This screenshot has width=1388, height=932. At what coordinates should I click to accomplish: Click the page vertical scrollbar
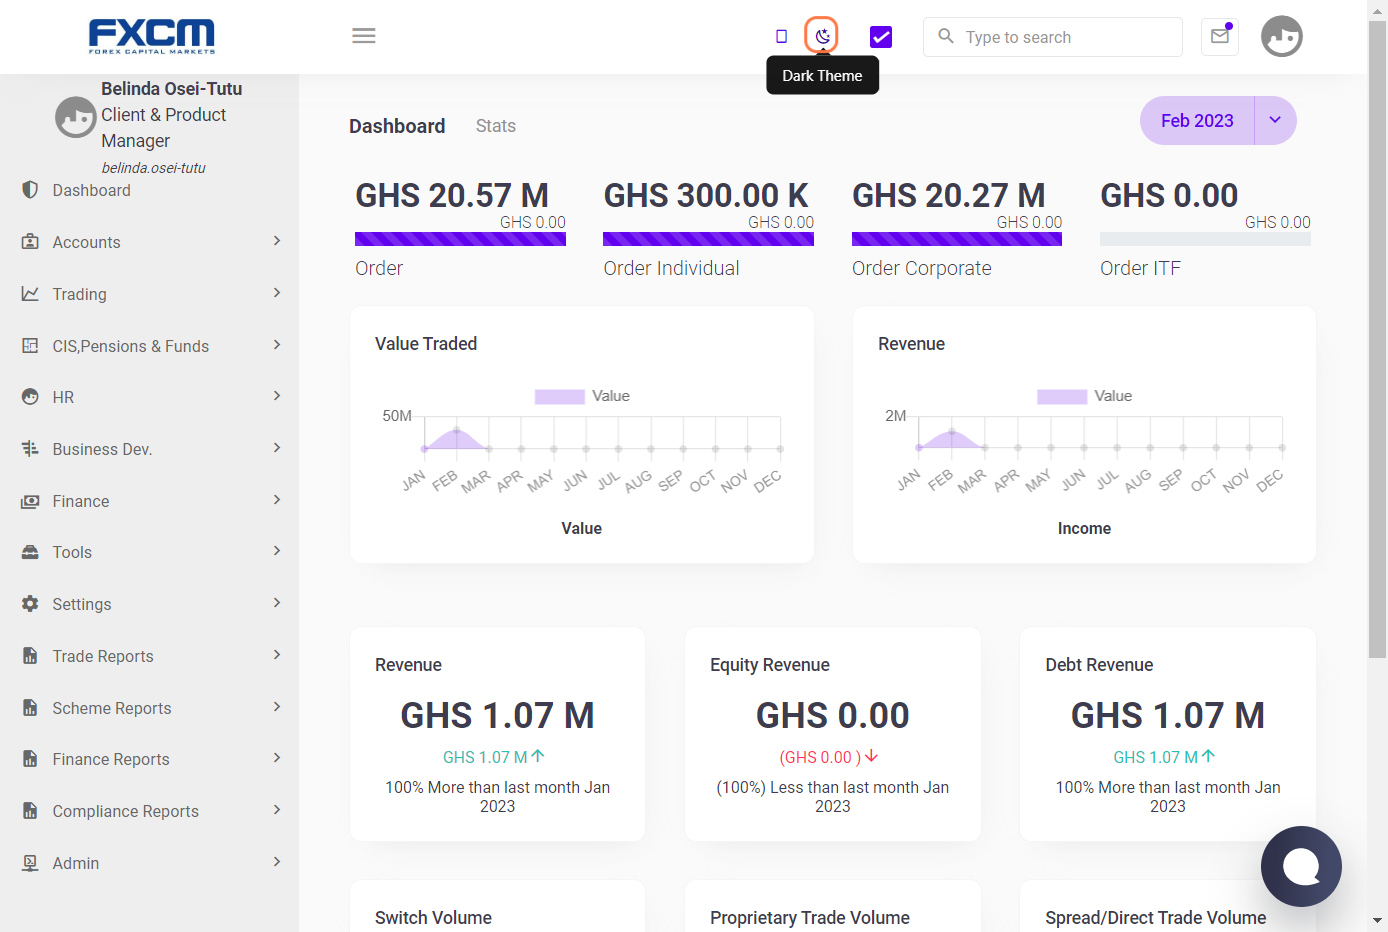click(1378, 340)
